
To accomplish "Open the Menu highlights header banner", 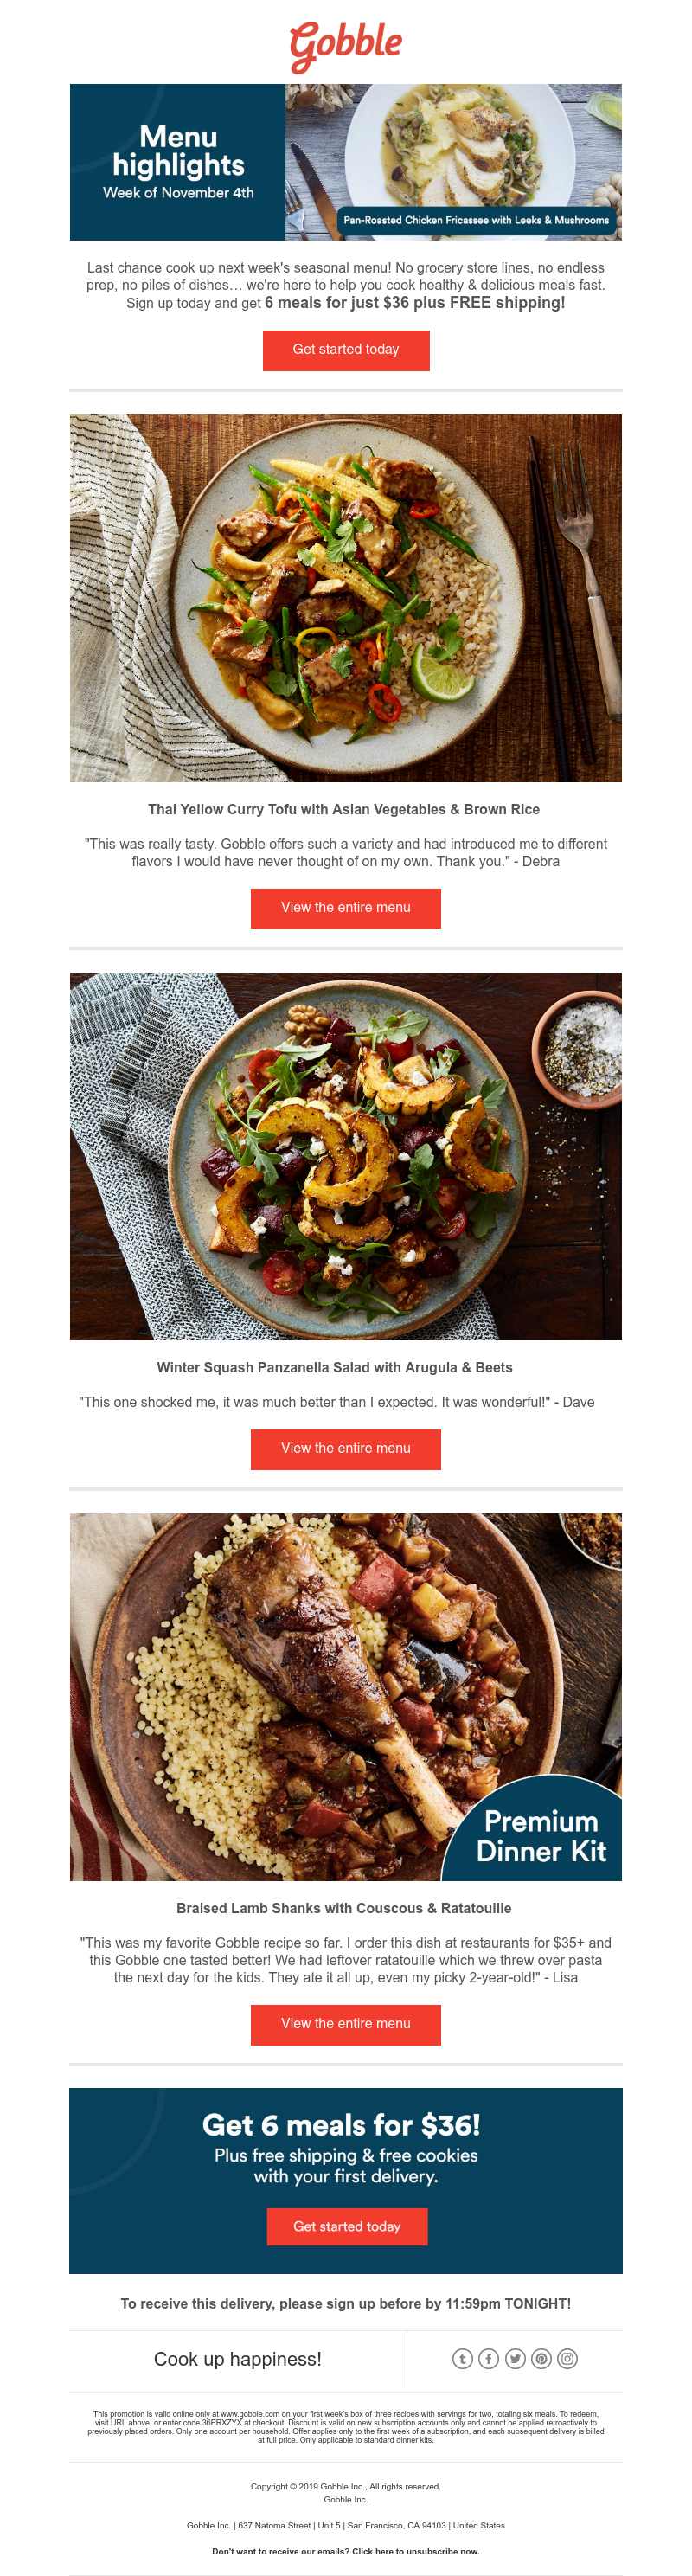I will [x=346, y=162].
